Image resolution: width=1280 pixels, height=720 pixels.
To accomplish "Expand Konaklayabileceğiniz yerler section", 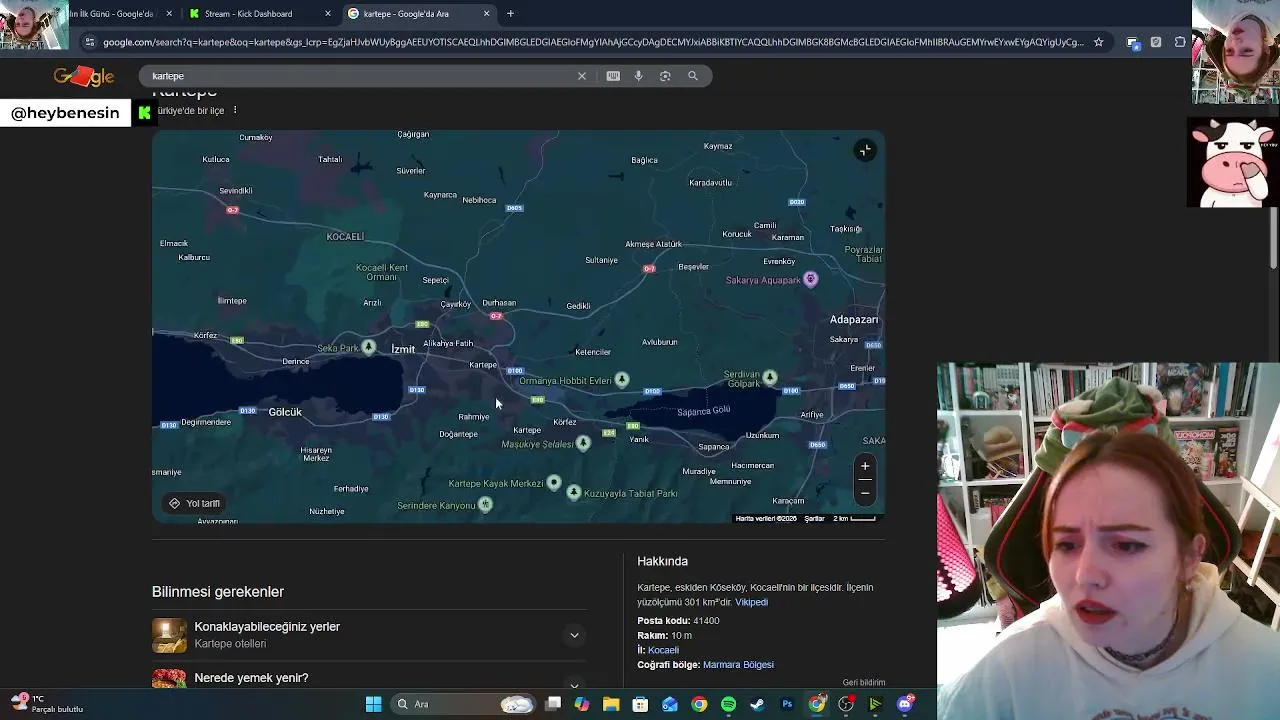I will (x=574, y=635).
